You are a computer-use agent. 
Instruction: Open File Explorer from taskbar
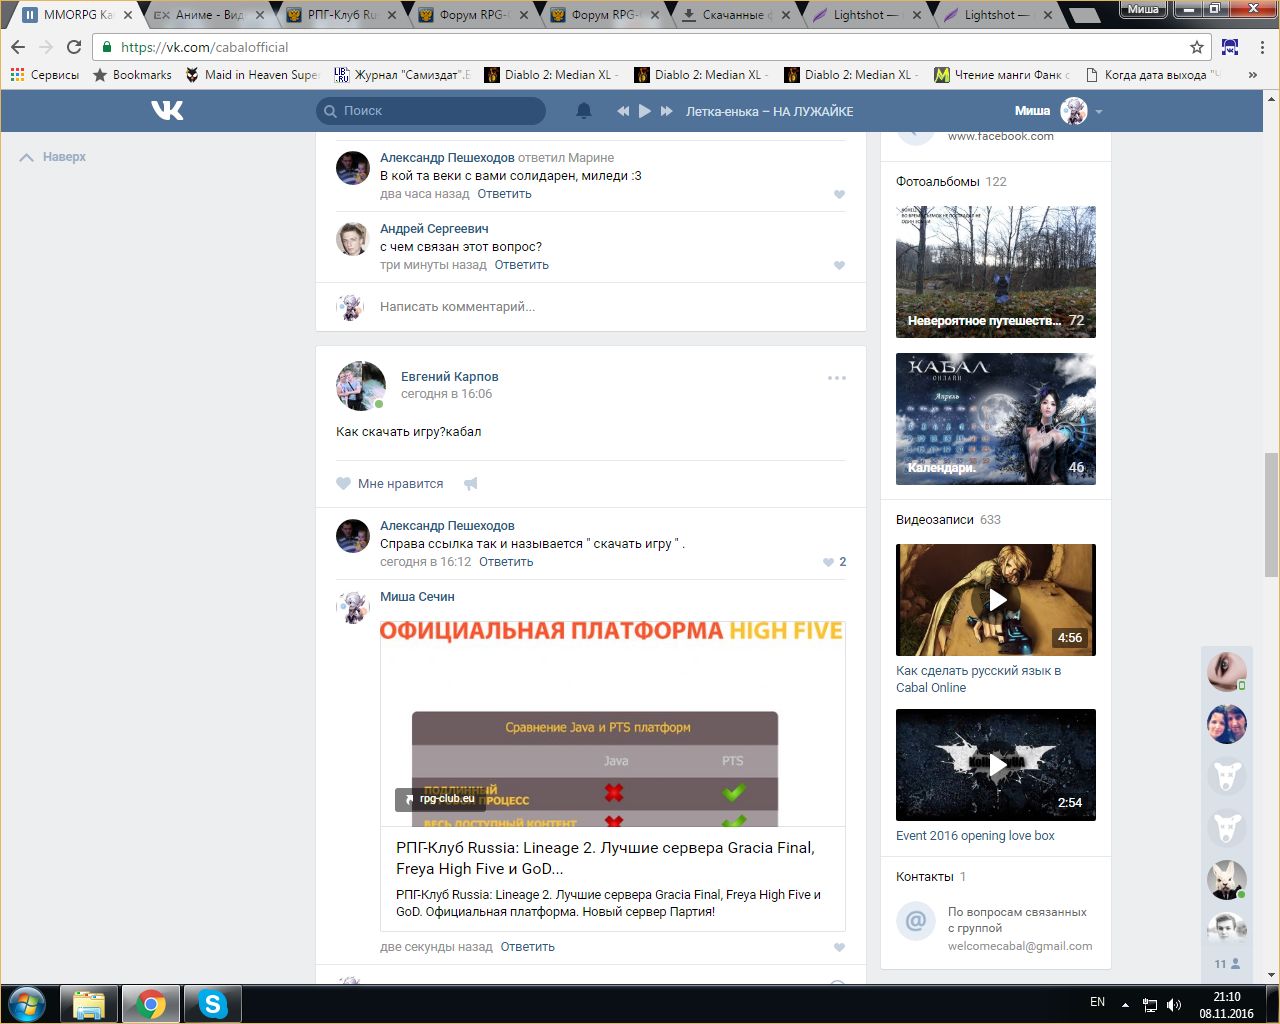89,1004
